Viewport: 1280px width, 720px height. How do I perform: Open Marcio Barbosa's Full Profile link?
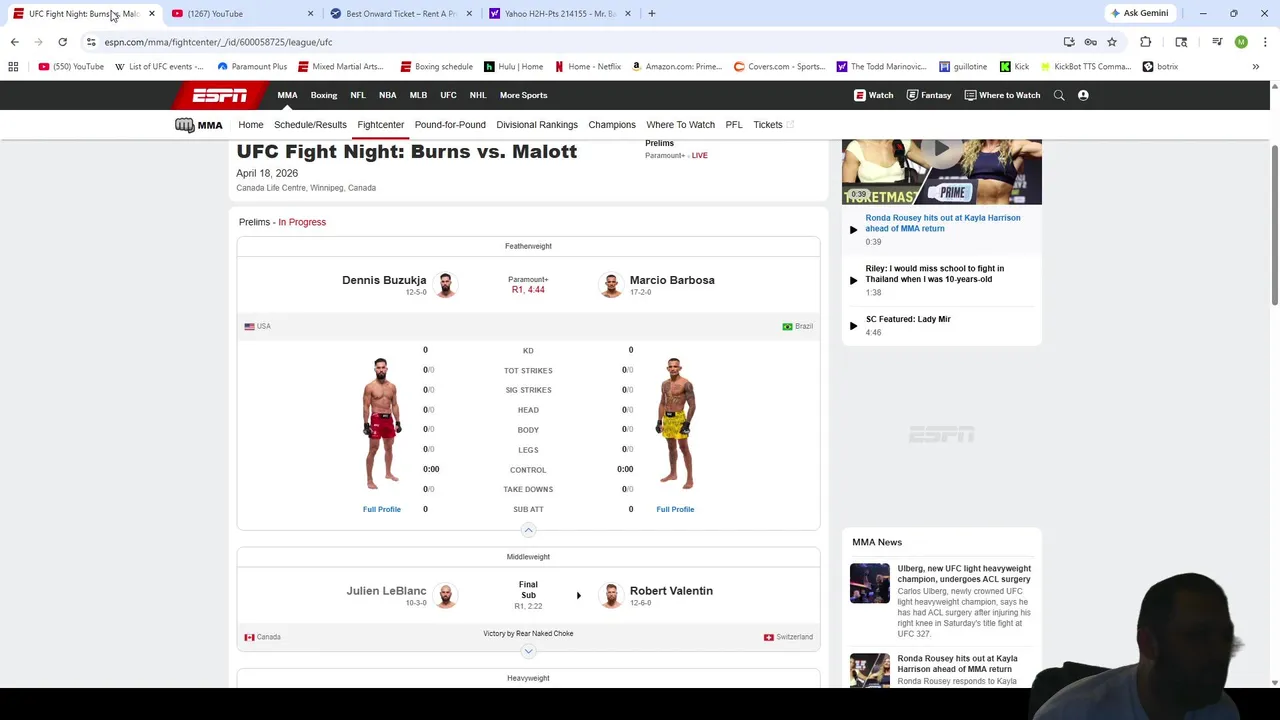pos(675,510)
